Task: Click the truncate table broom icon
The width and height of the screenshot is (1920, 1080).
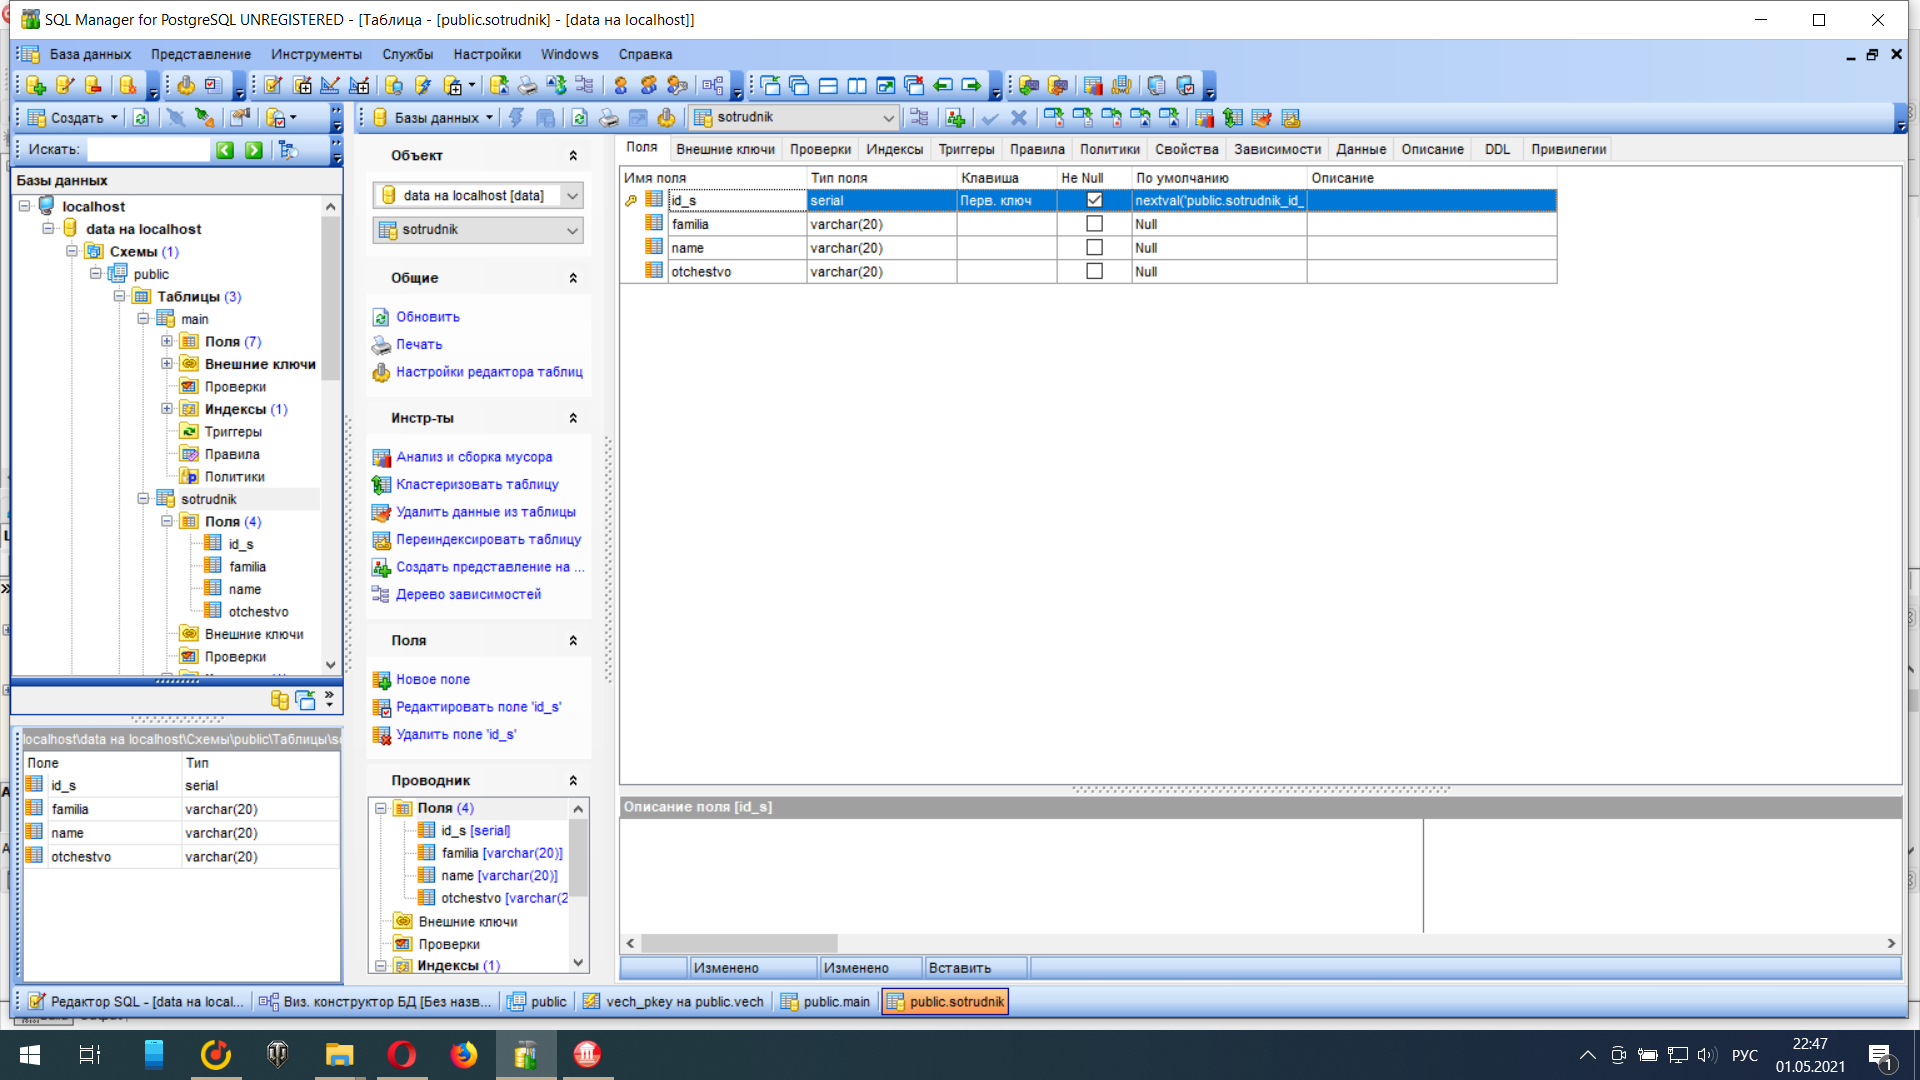Action: tap(1262, 118)
